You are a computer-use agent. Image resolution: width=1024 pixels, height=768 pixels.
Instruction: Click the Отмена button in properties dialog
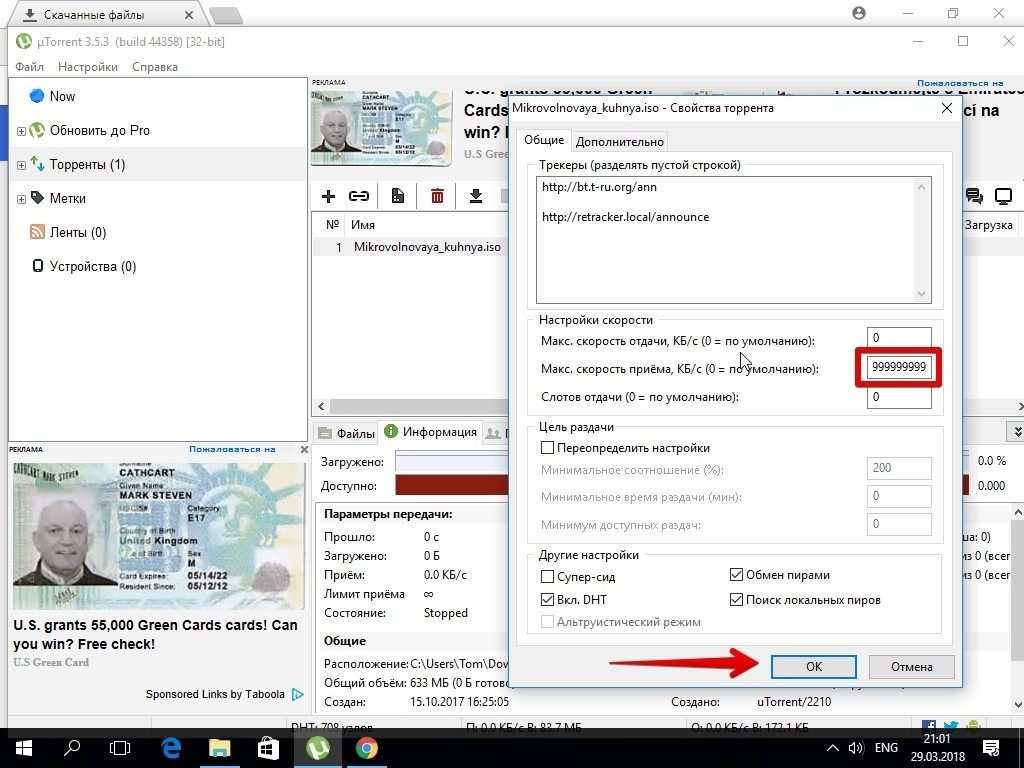coord(912,667)
